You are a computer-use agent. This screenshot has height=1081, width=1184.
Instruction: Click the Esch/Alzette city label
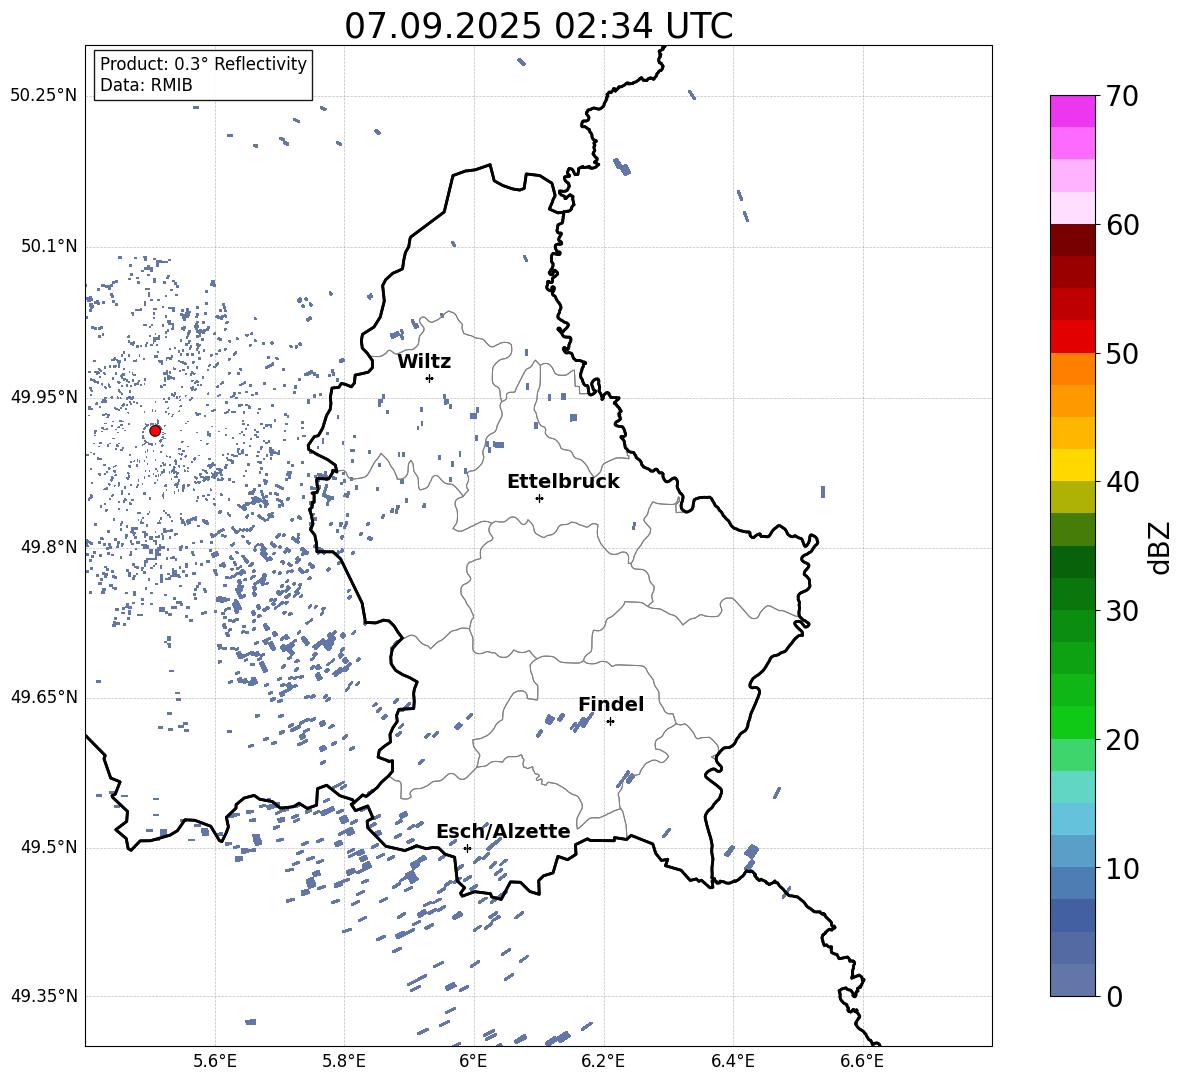[x=504, y=831]
